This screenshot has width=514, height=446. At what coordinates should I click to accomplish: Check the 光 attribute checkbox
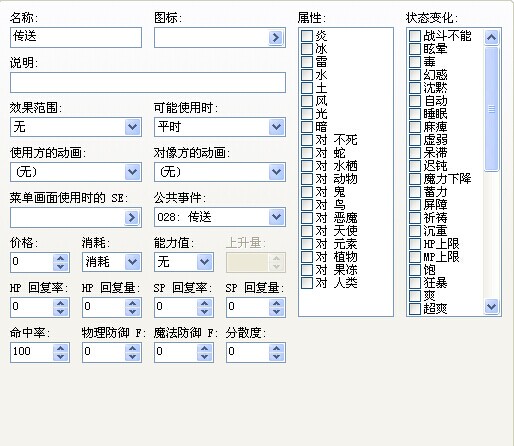pyautogui.click(x=307, y=114)
